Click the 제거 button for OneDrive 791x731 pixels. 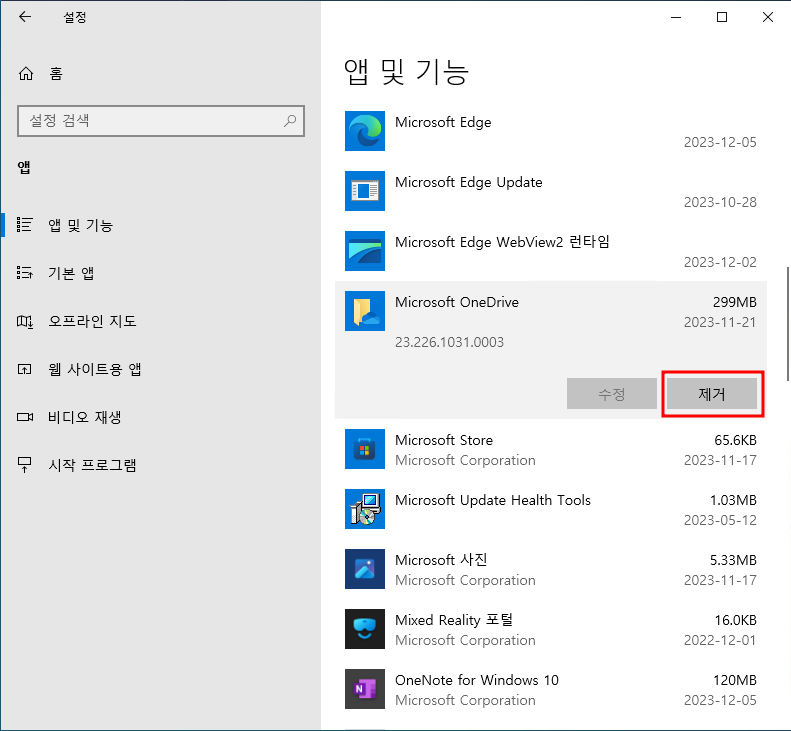tap(712, 394)
